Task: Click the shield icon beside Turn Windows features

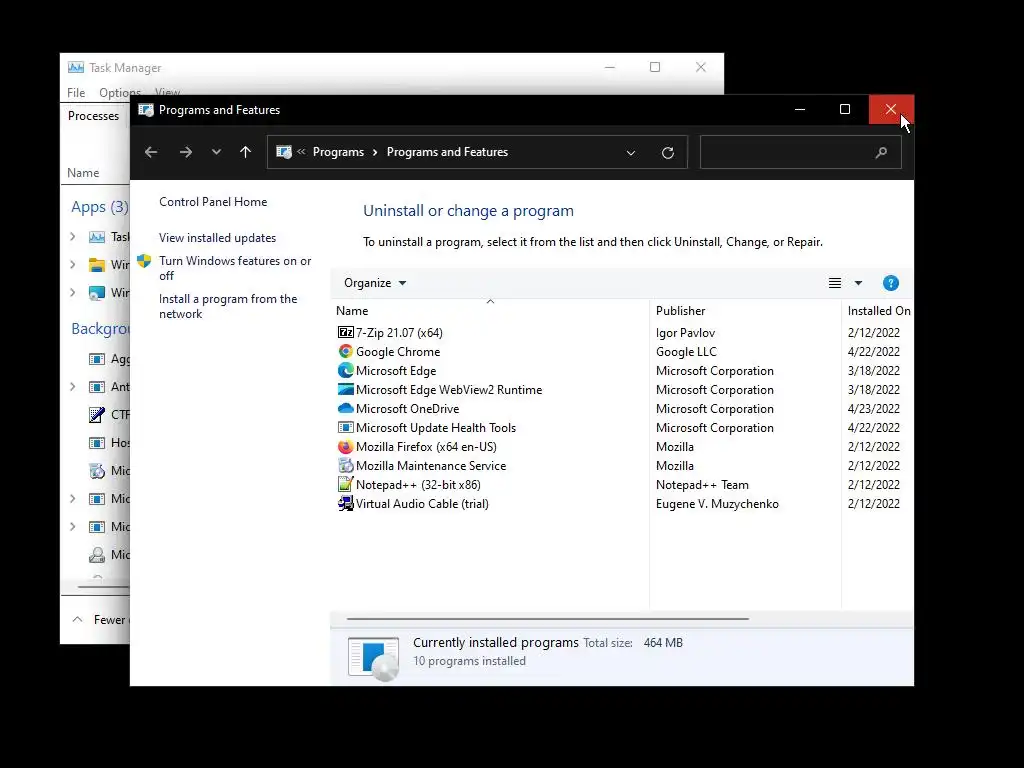Action: tap(144, 261)
